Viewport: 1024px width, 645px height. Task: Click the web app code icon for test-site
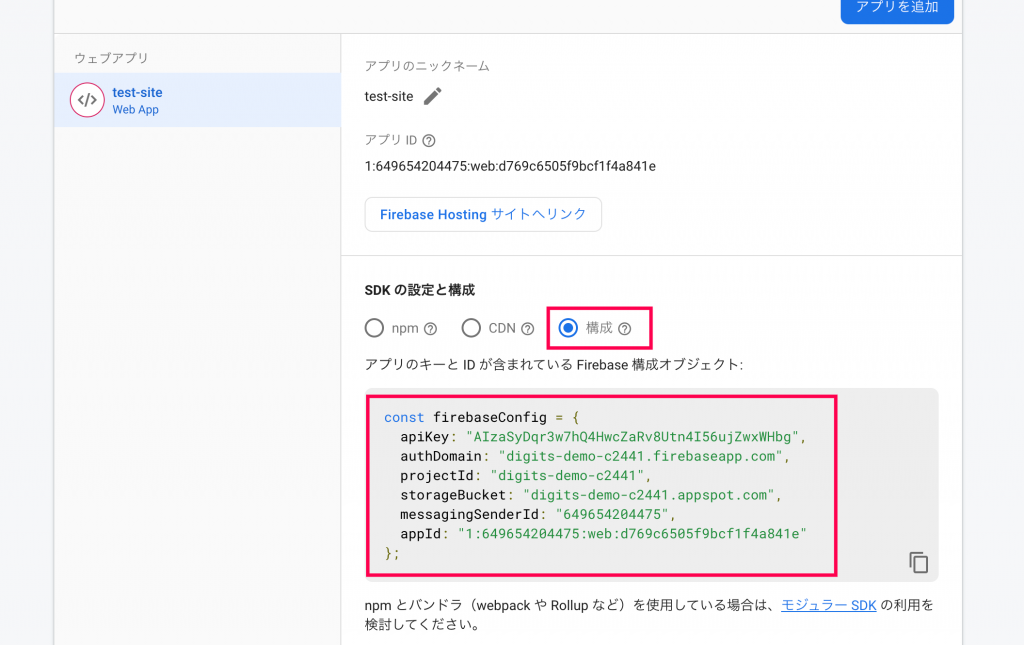click(x=87, y=100)
